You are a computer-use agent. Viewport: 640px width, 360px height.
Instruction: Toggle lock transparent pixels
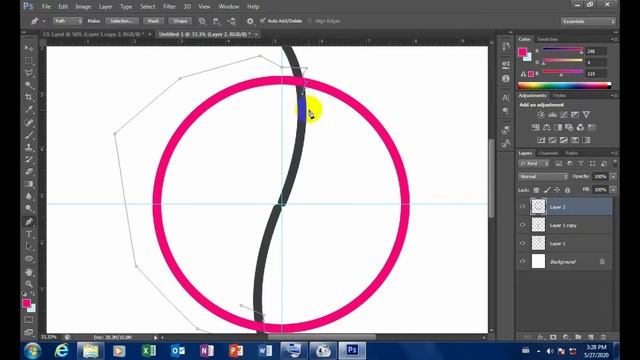[536, 190]
